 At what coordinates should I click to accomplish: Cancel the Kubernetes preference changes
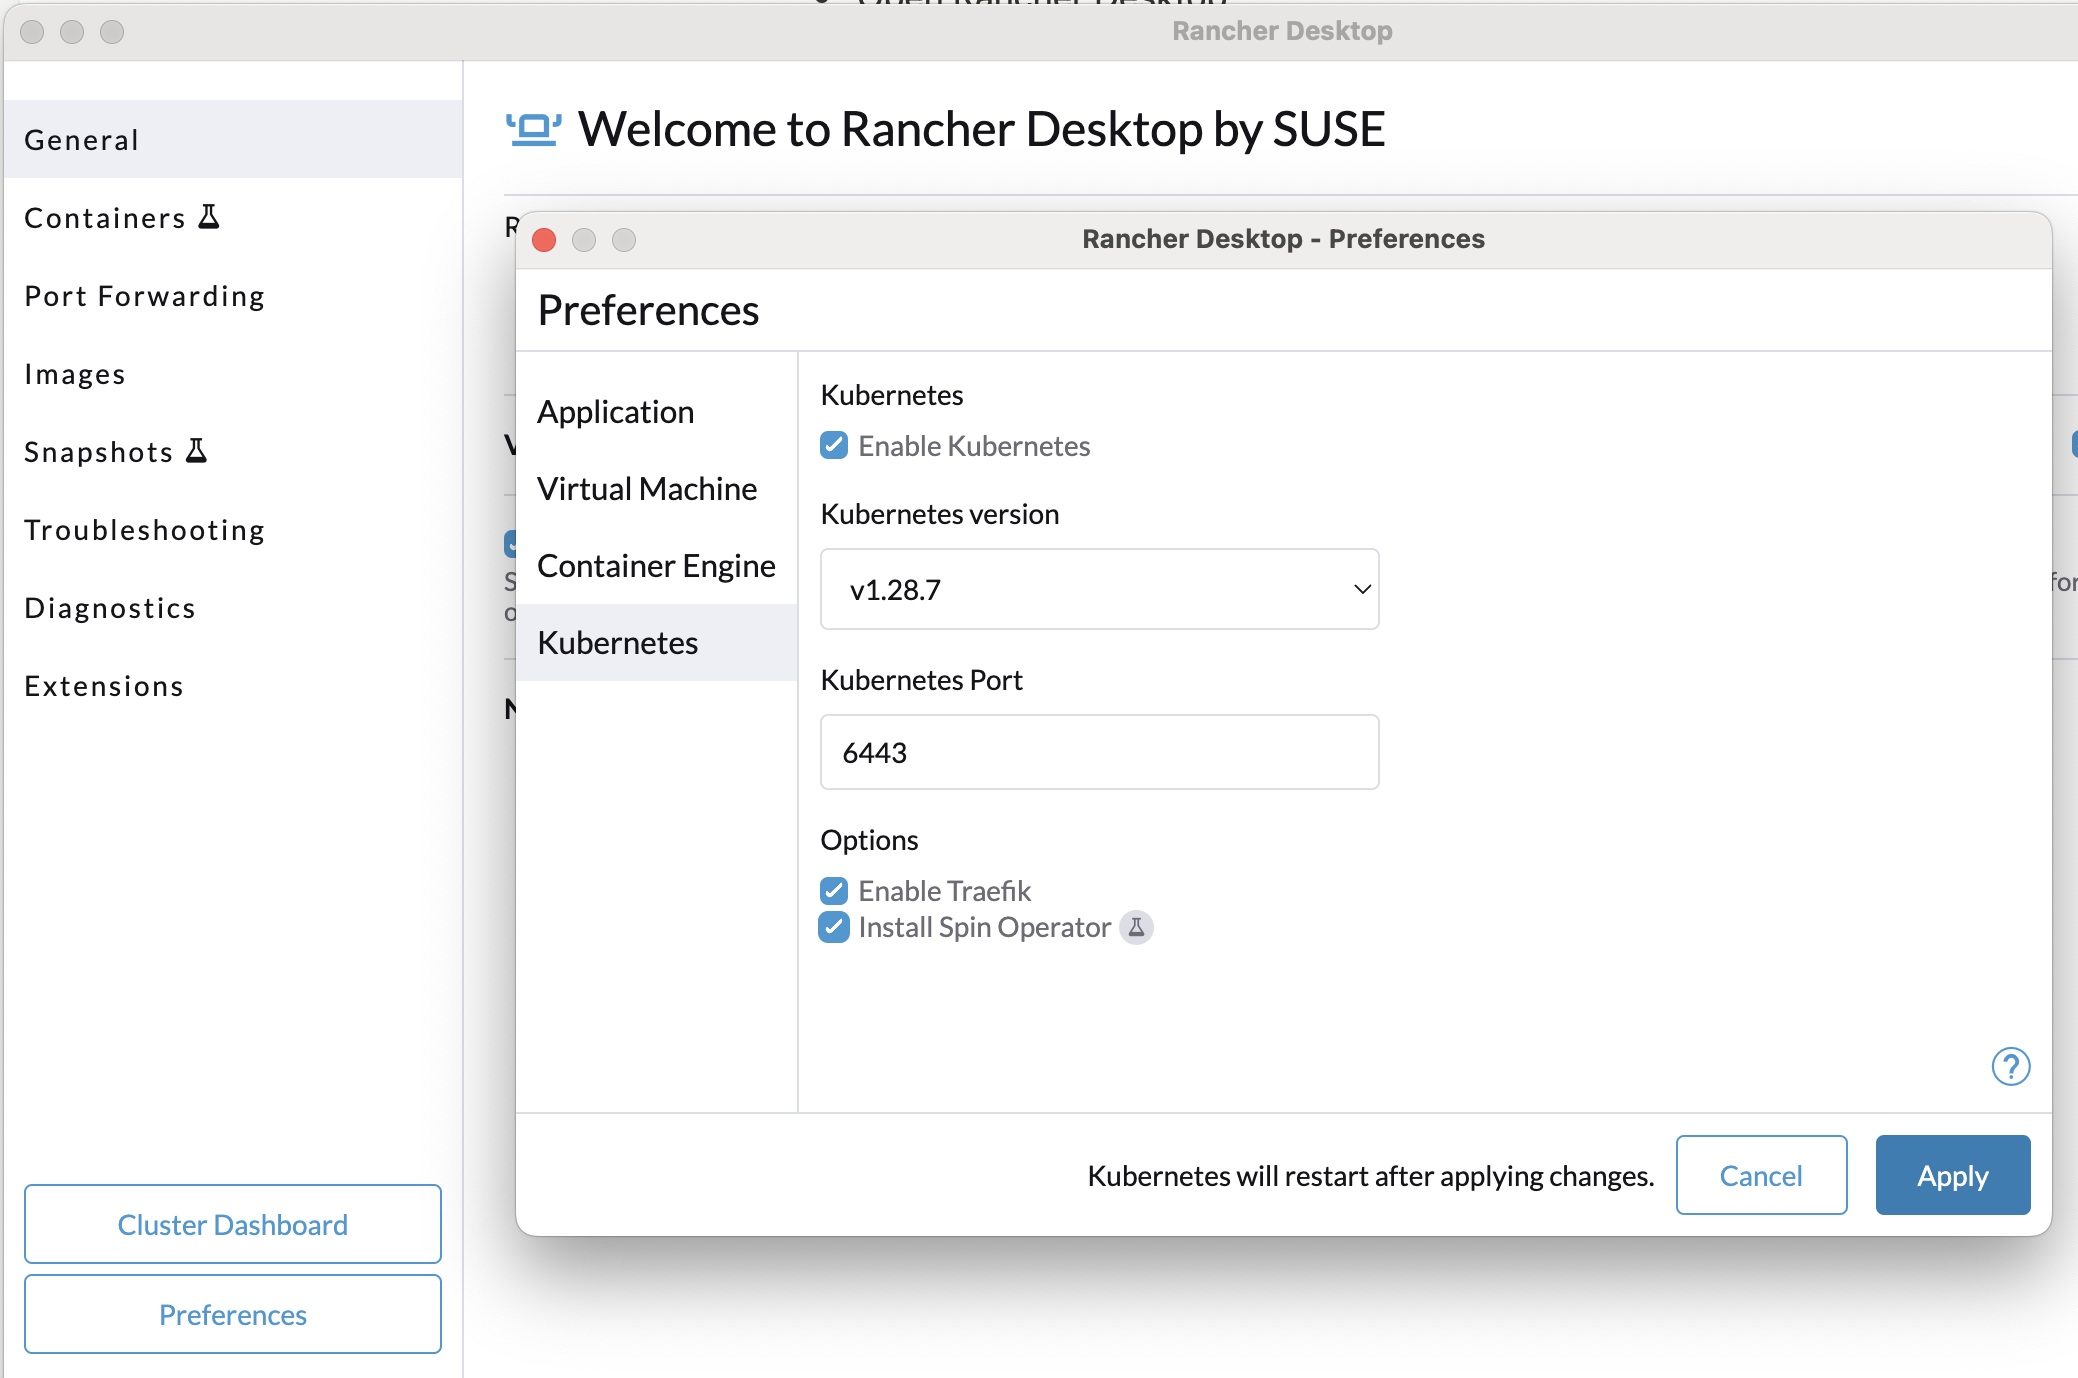pos(1761,1175)
